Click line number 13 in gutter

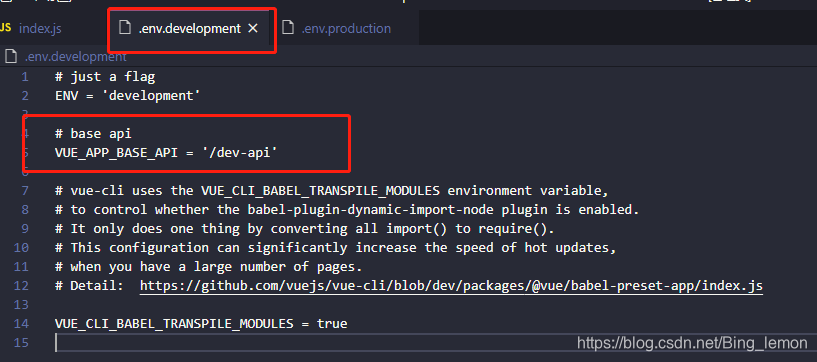point(21,304)
